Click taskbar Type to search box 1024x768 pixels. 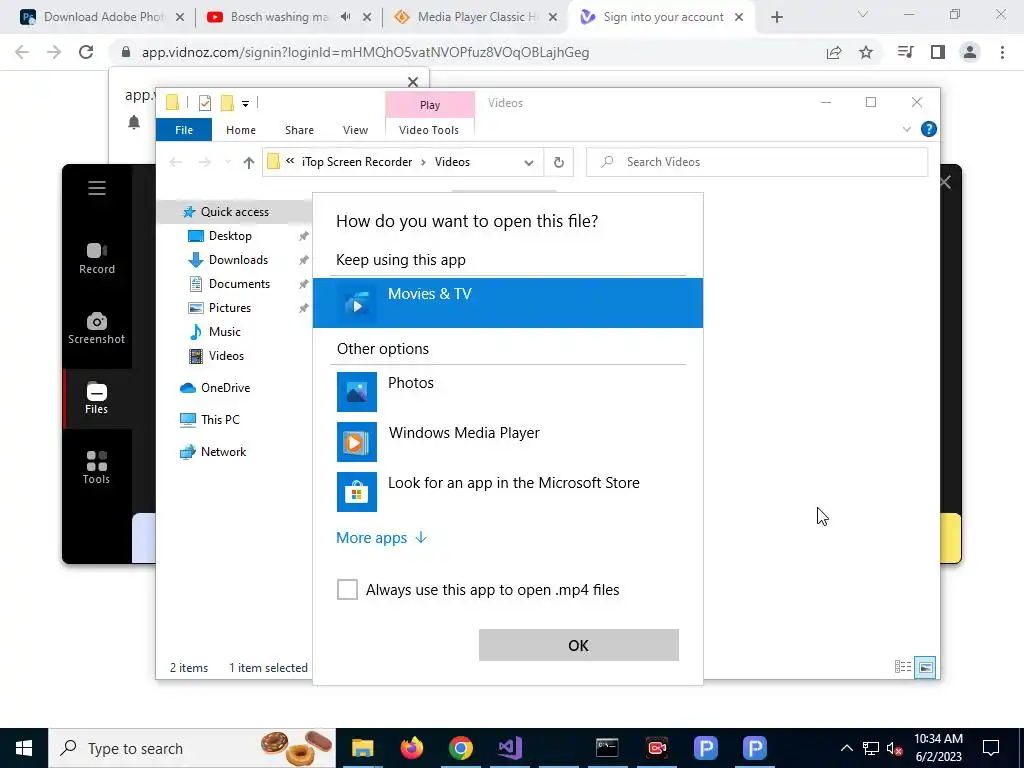(192, 748)
